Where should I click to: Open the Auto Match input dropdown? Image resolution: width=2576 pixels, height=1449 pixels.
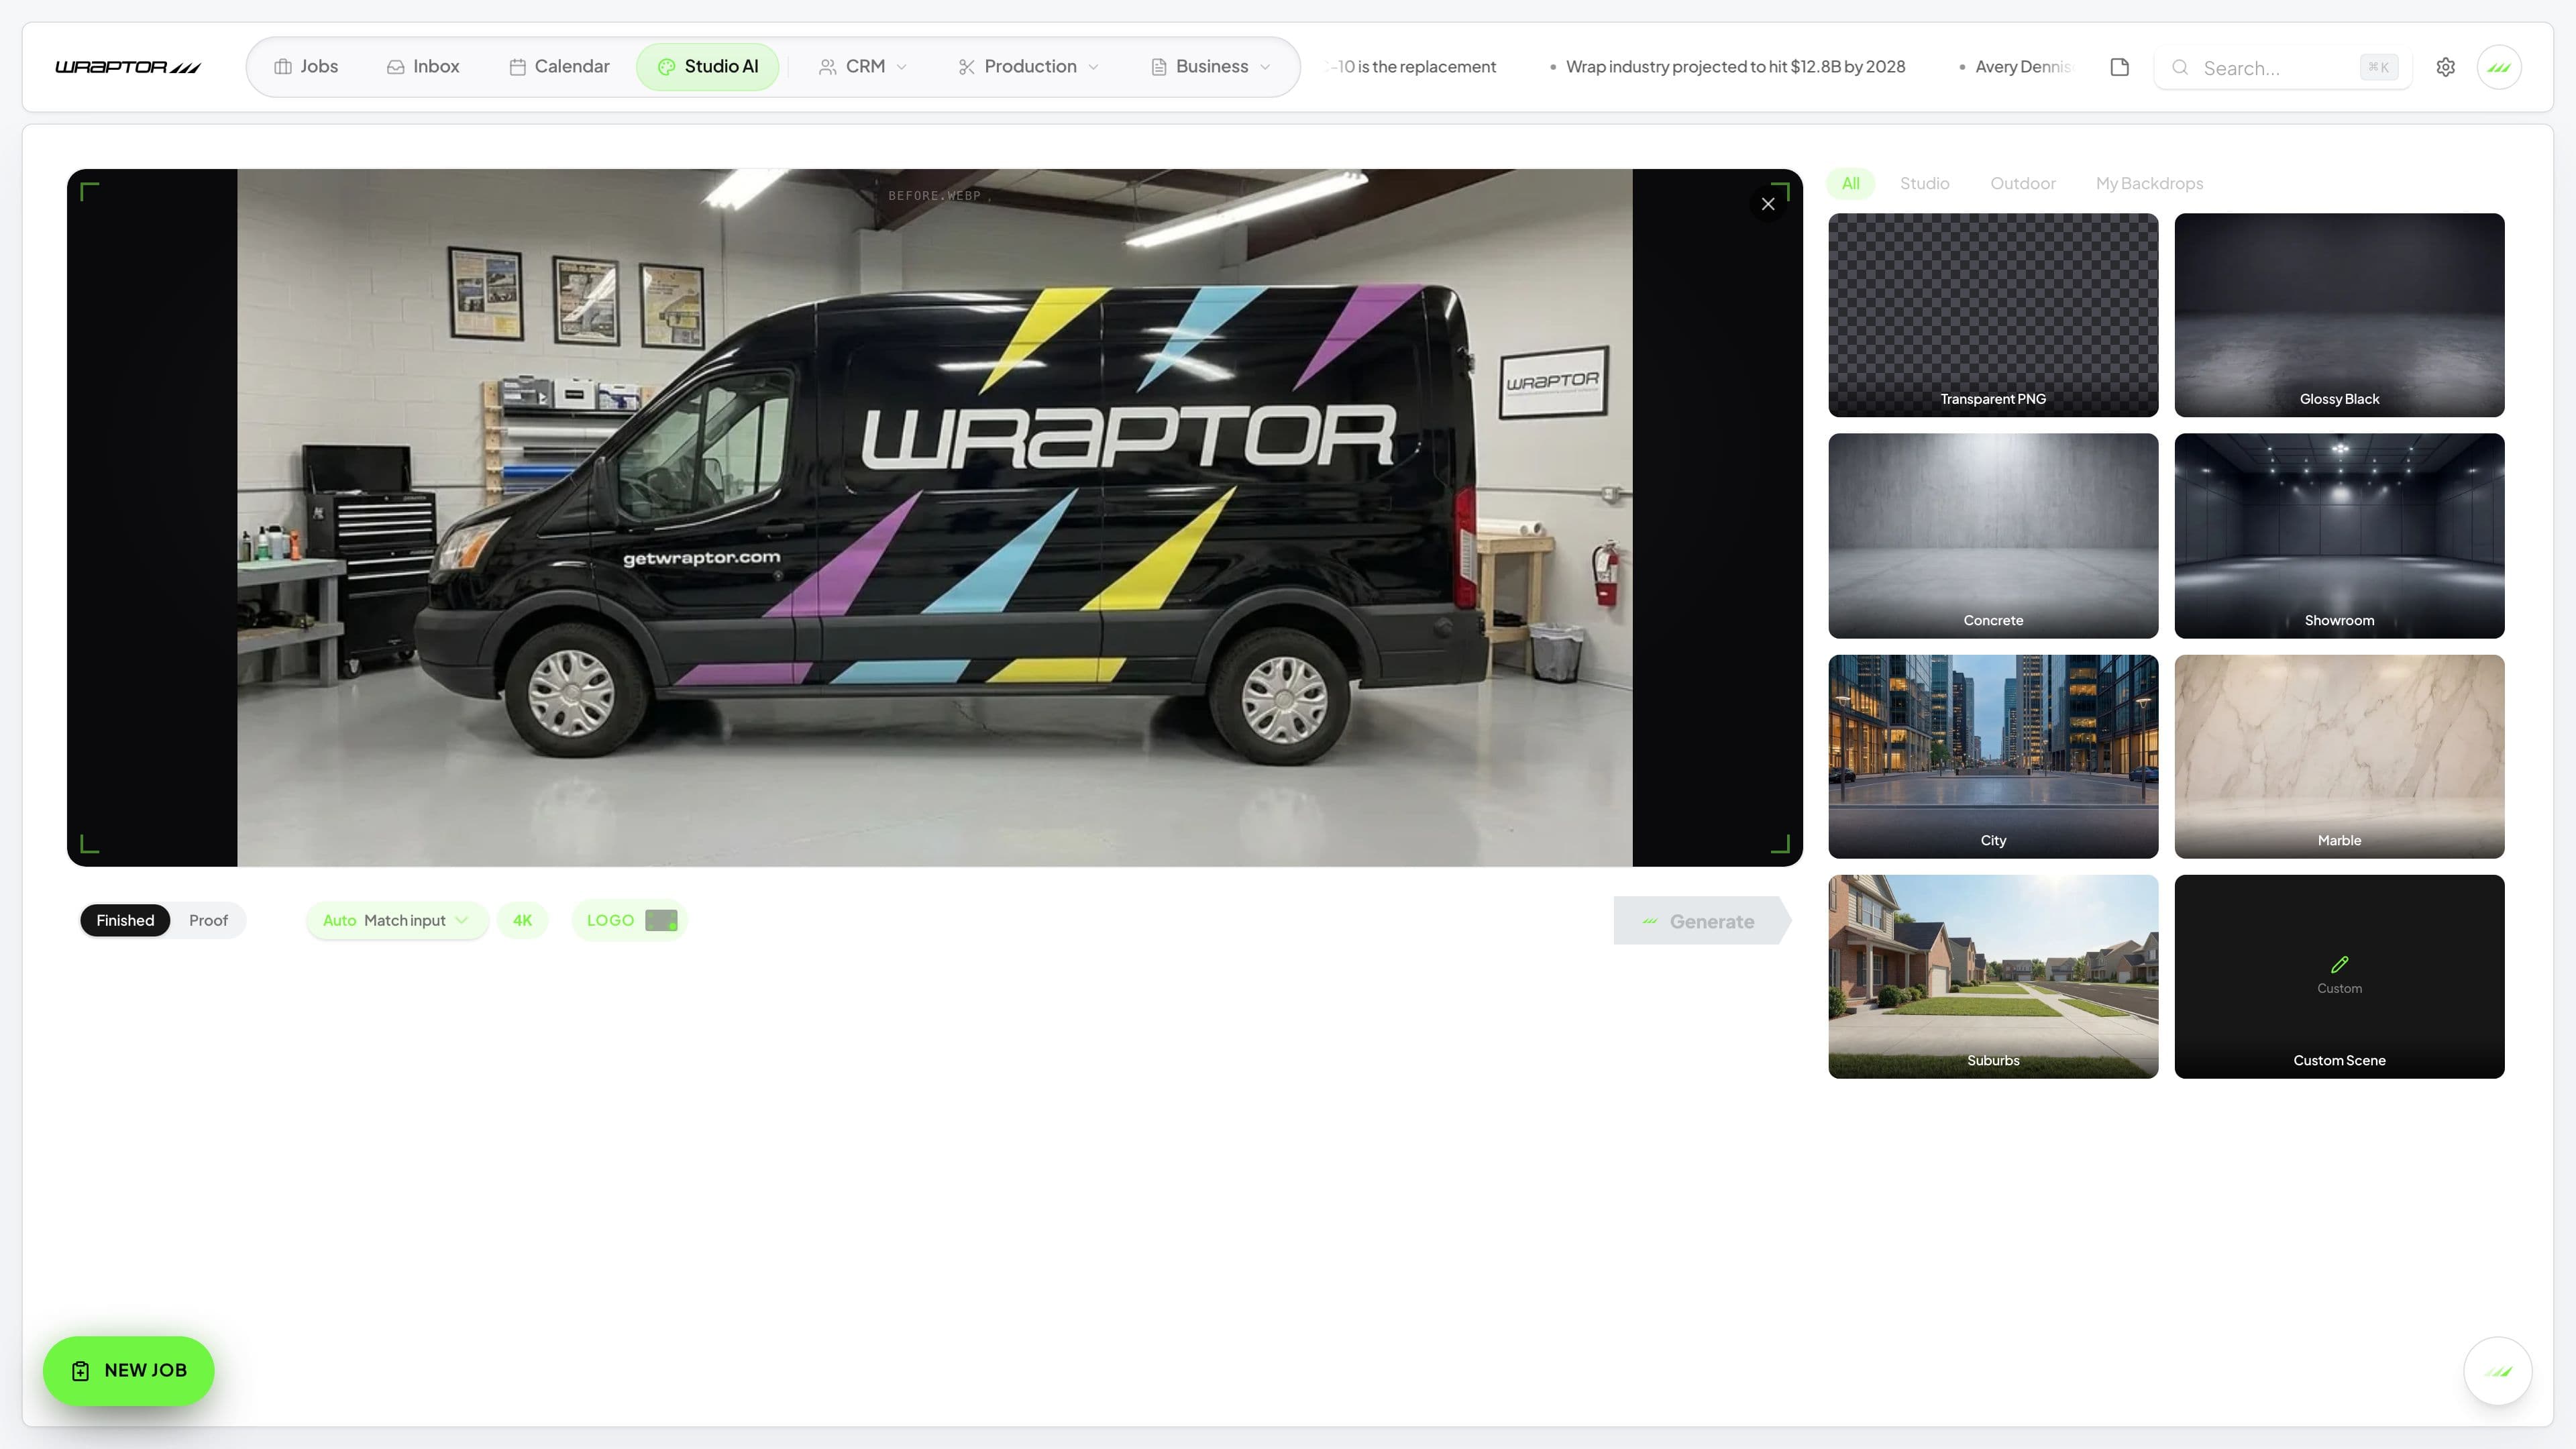click(397, 920)
